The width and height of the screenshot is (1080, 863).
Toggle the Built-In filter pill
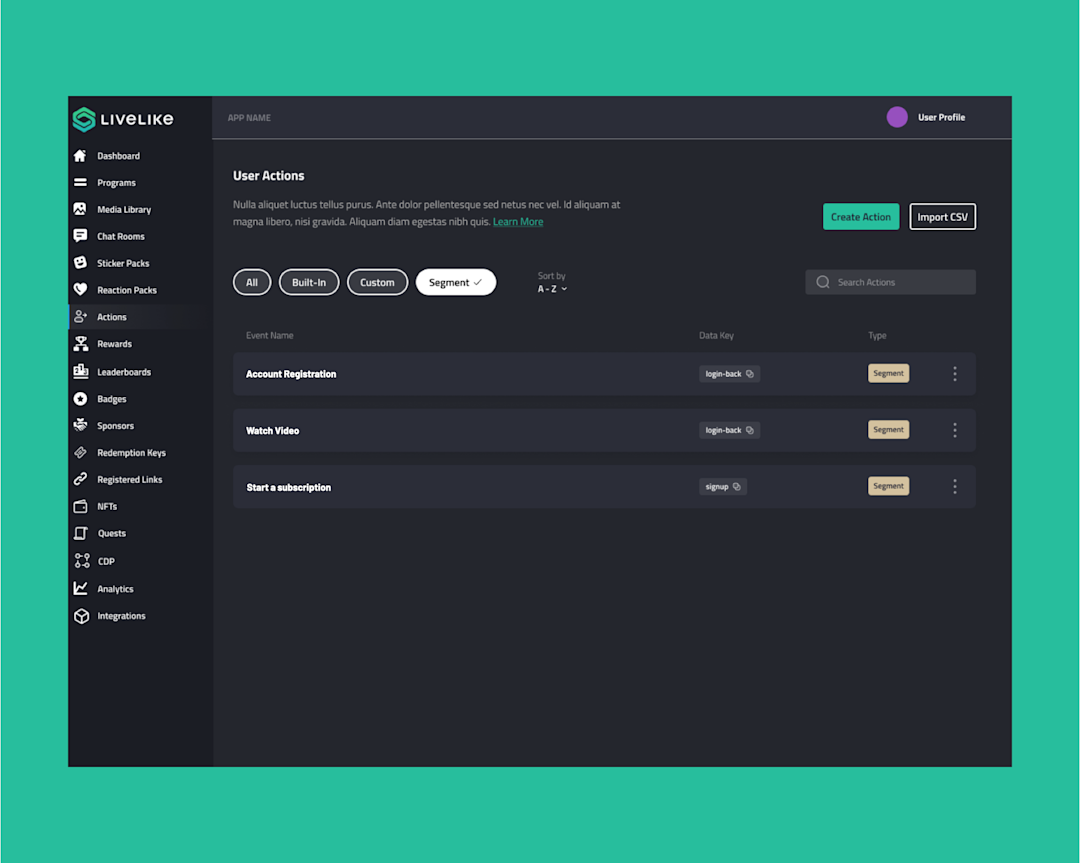[309, 282]
